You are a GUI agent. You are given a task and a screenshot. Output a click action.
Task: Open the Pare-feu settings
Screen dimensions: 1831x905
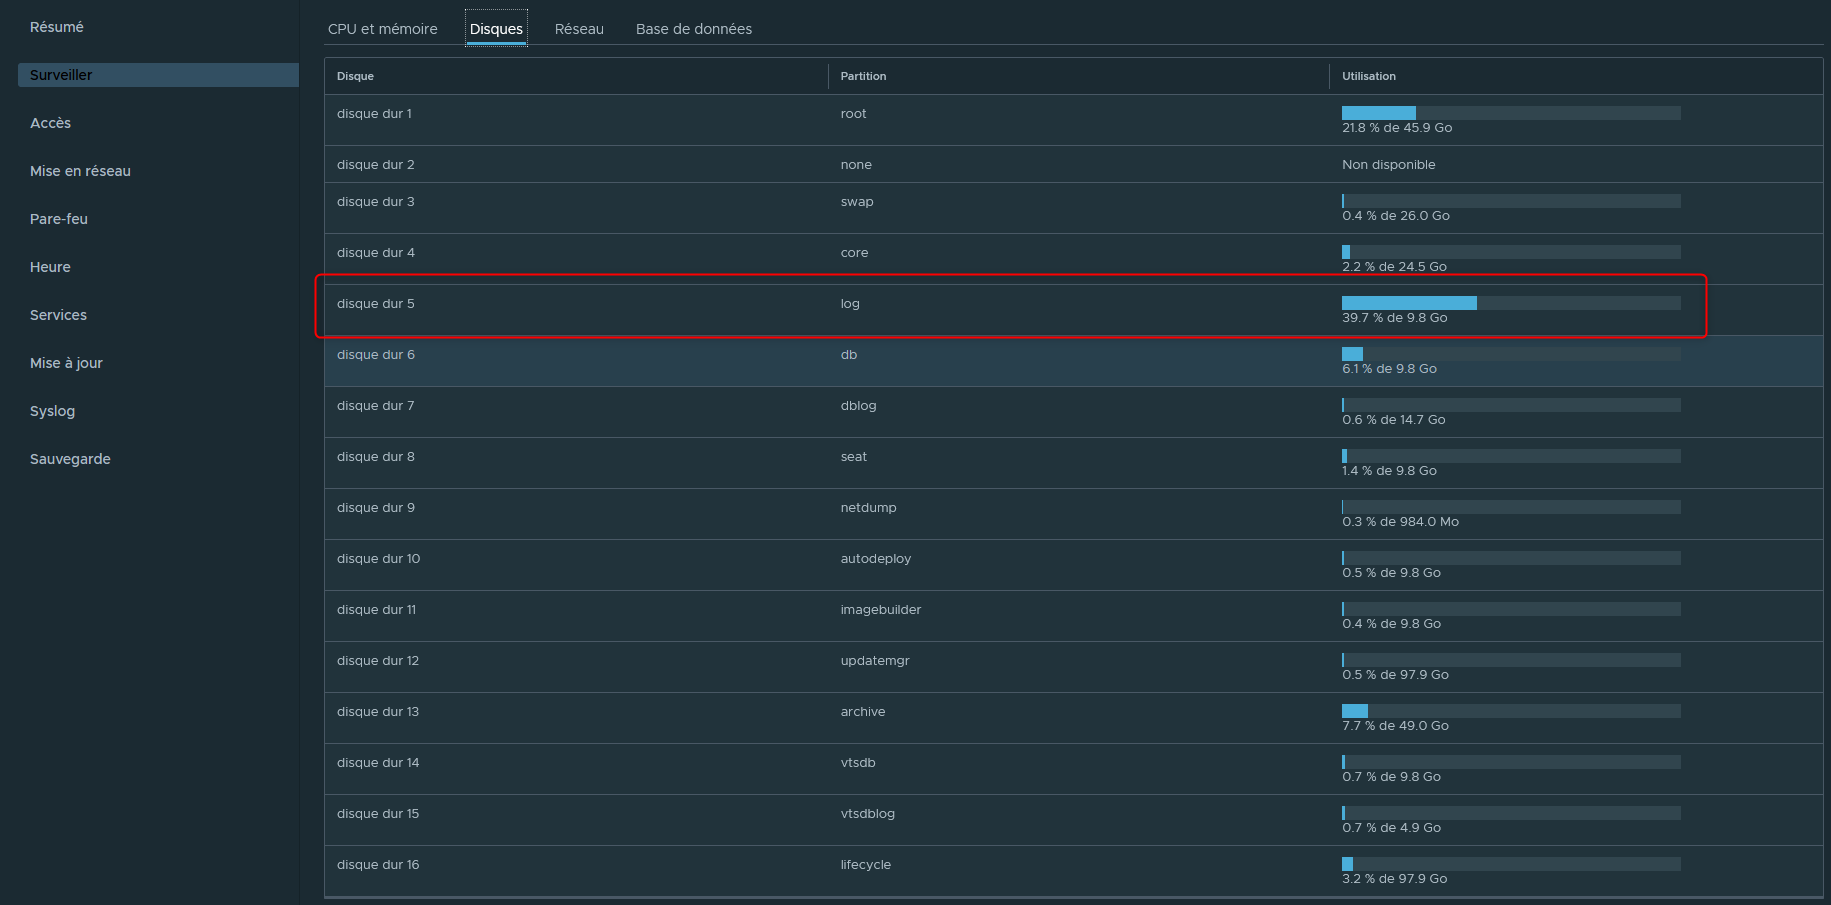(59, 219)
